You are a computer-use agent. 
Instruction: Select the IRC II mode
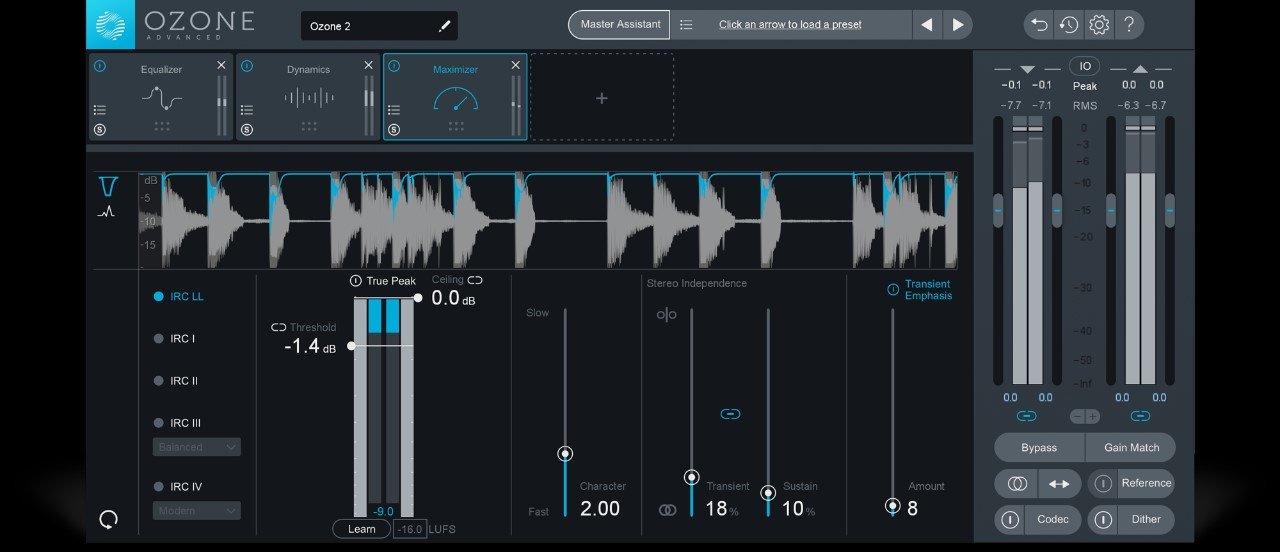[175, 381]
